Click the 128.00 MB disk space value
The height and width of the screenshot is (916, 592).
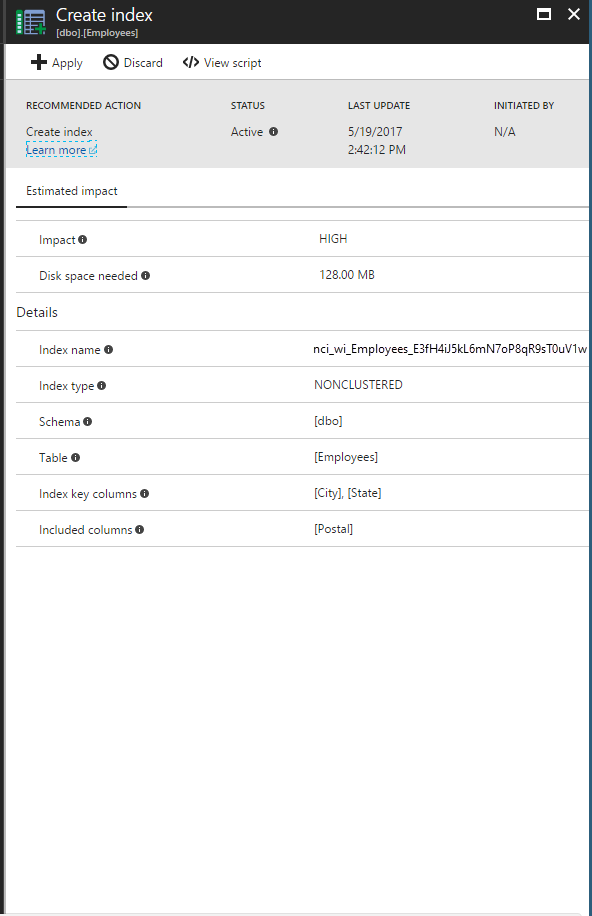[347, 275]
